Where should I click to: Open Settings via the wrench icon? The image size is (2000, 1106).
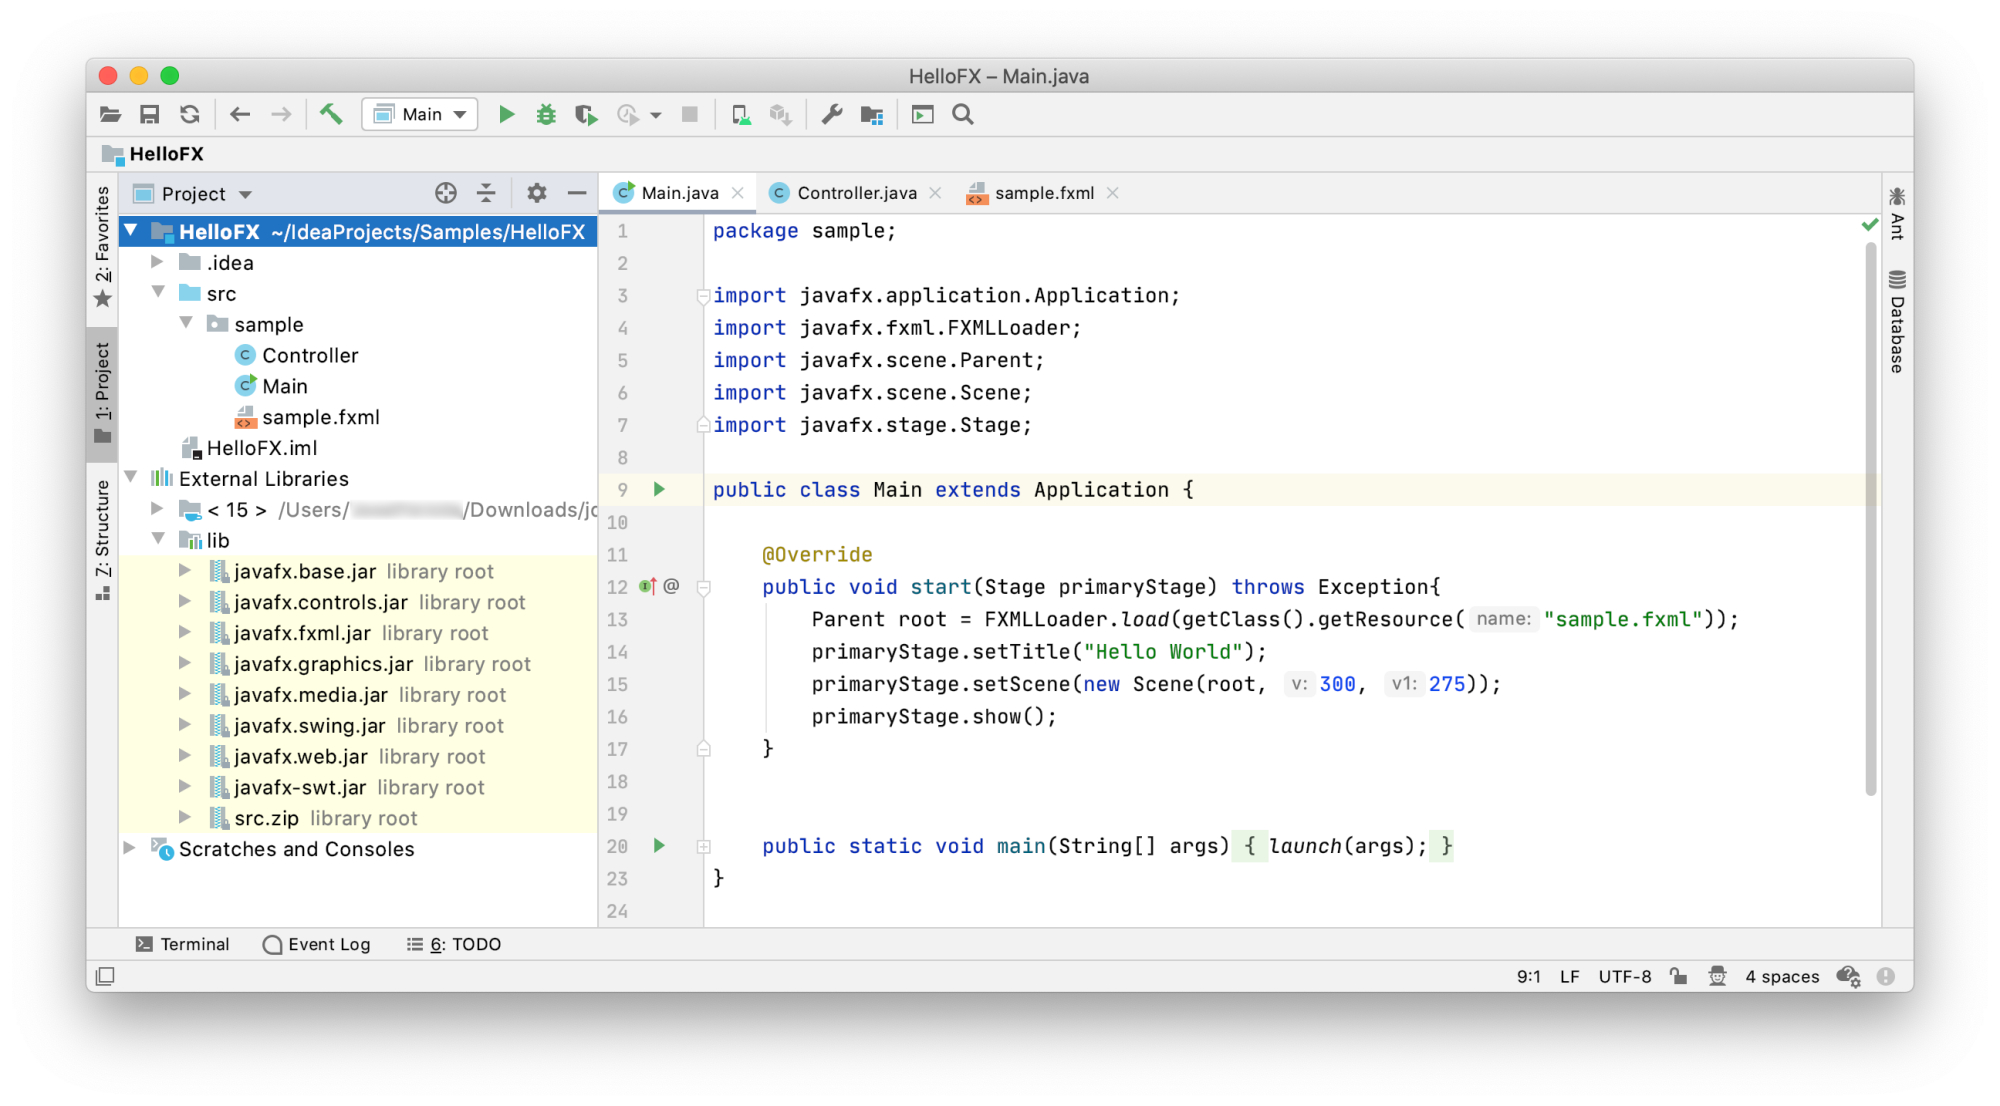(831, 114)
